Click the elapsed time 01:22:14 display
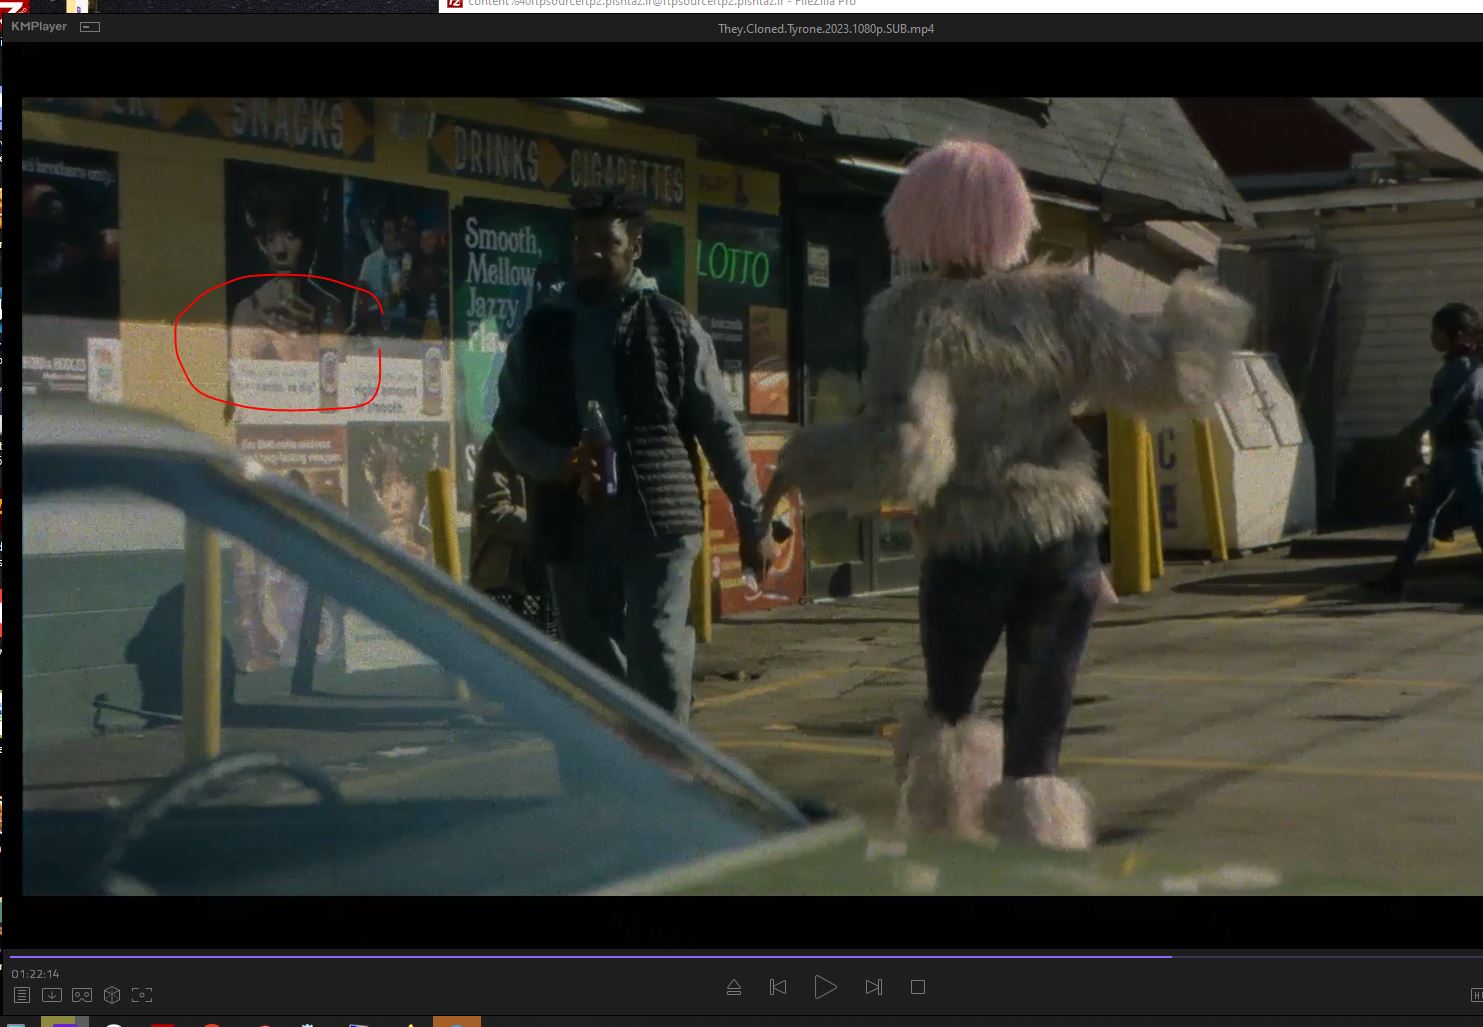This screenshot has height=1027, width=1483. point(36,974)
